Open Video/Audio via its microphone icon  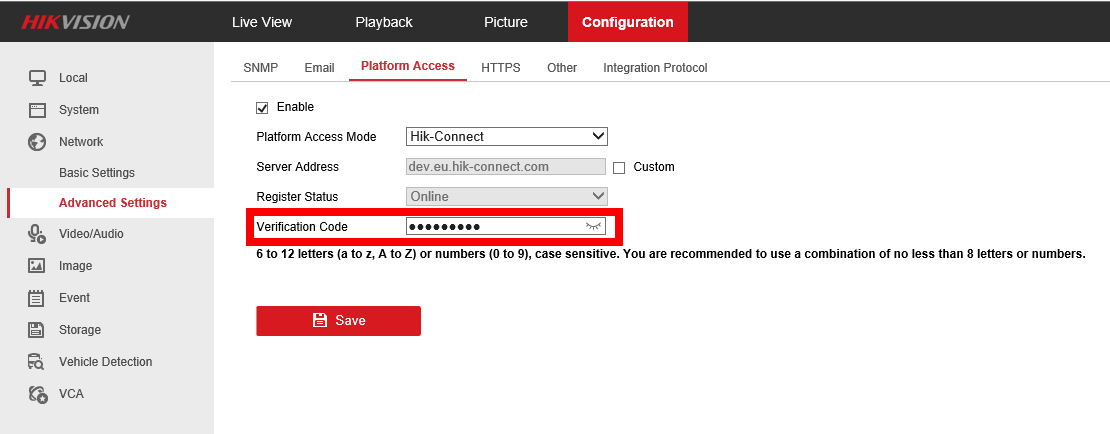click(37, 234)
